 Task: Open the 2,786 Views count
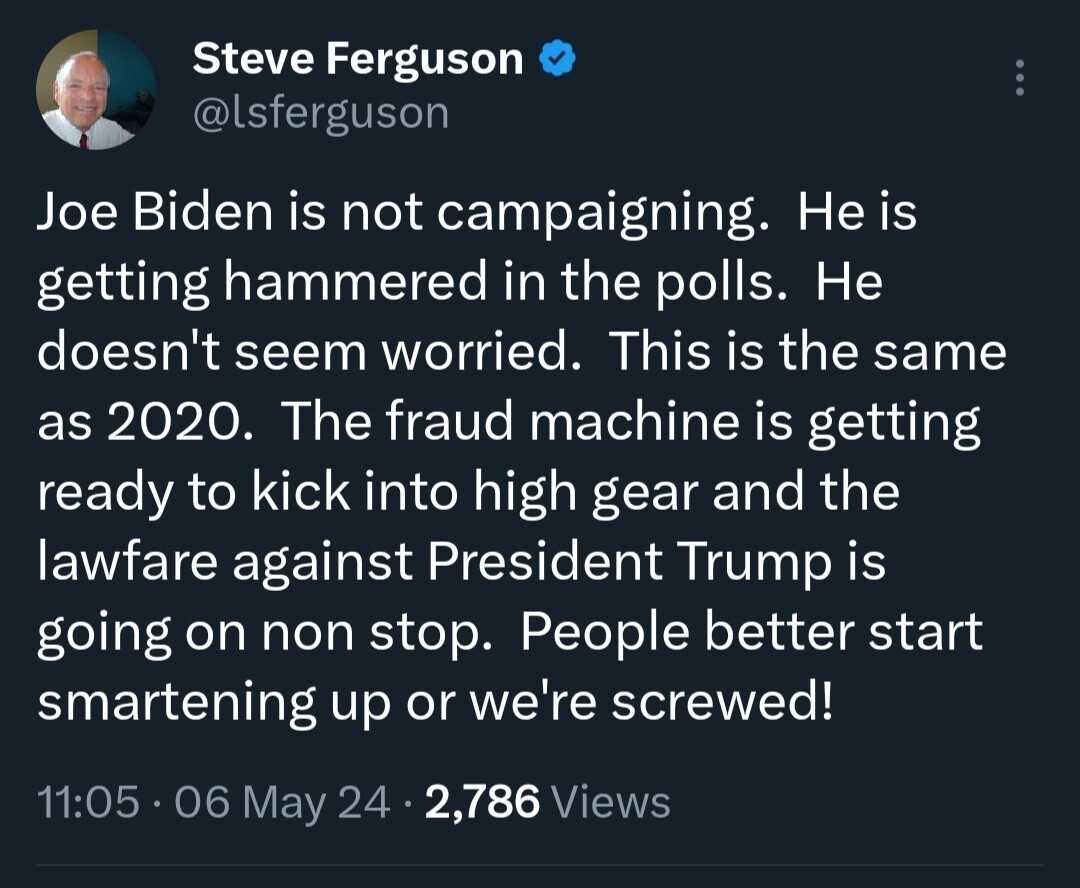[x=547, y=801]
